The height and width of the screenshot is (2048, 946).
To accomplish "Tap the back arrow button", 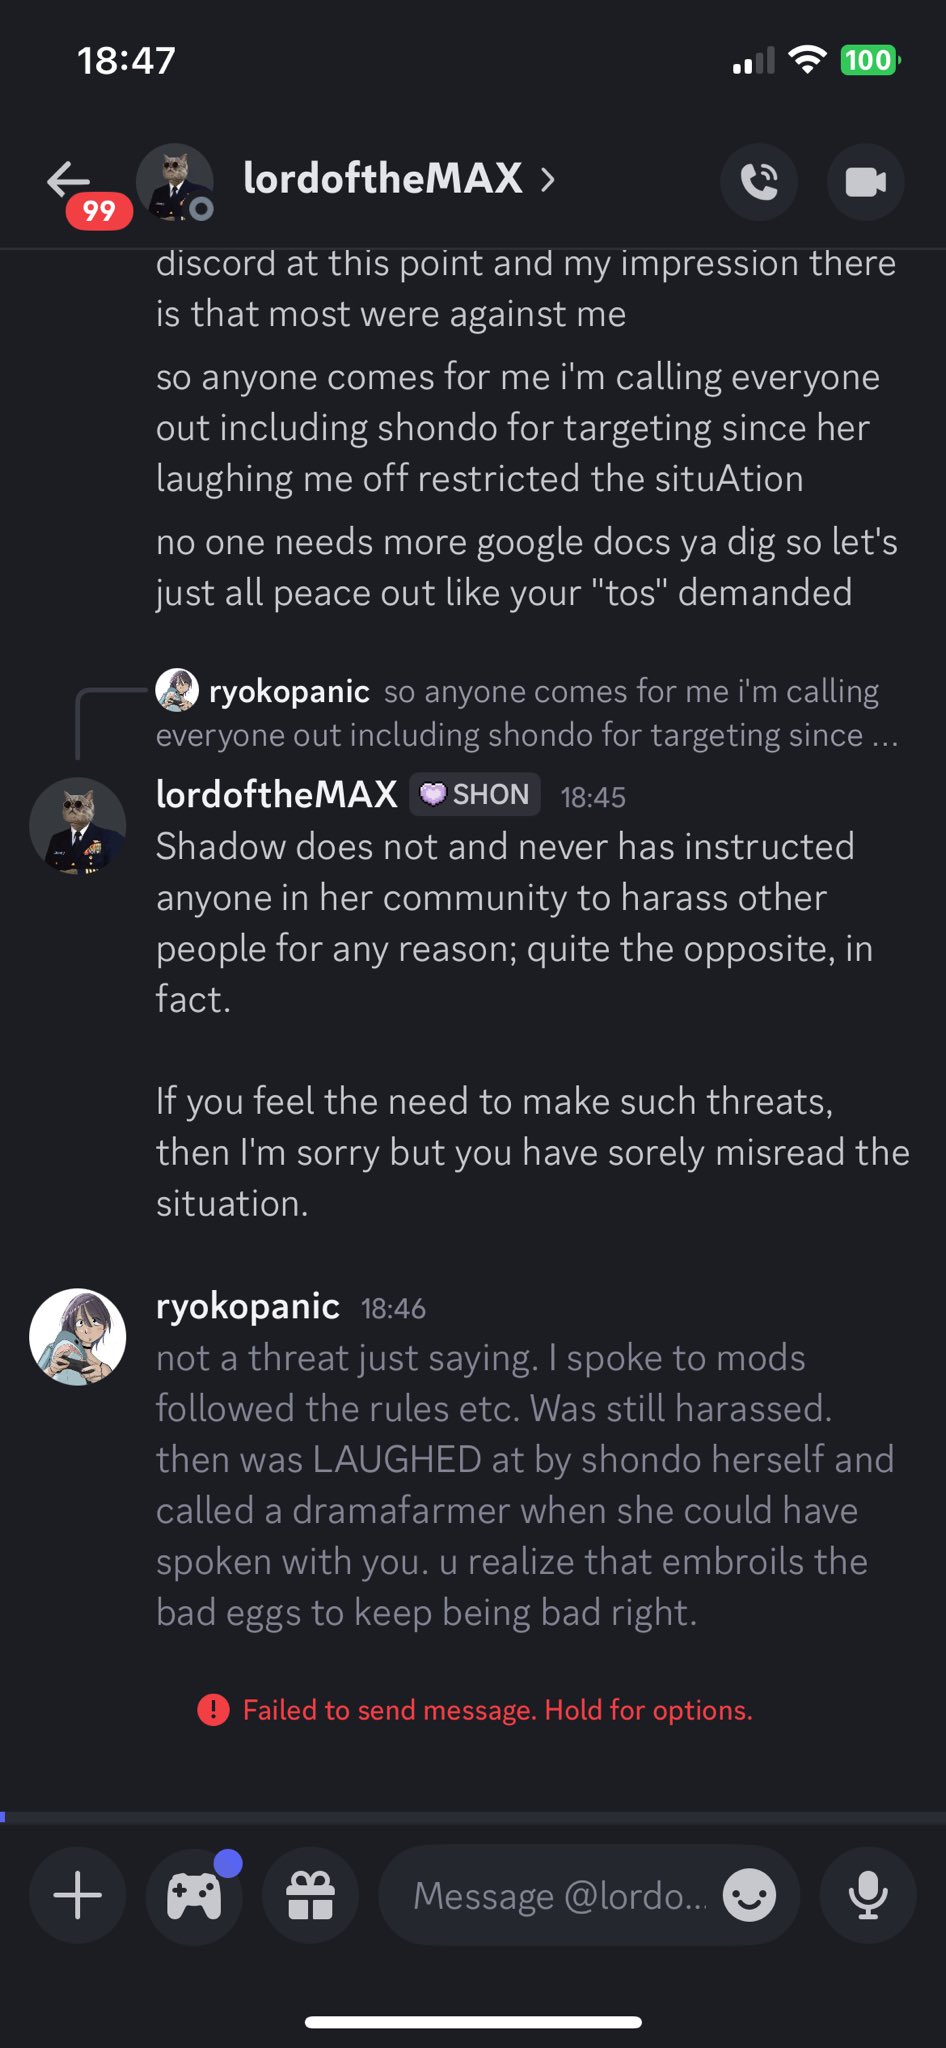I will pos(70,181).
